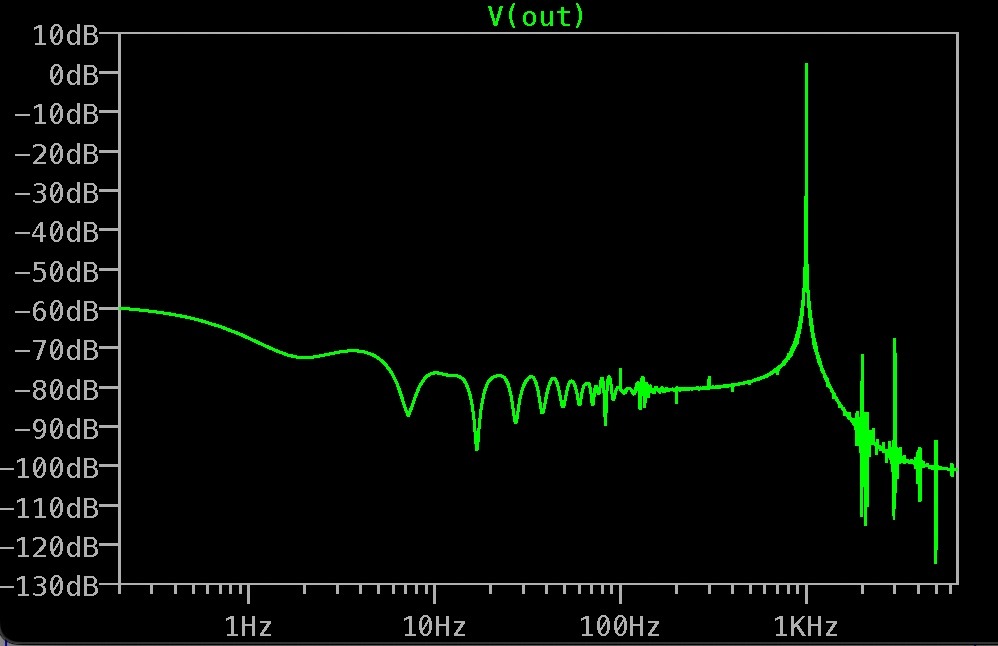Click the 1Hz frequency label
Viewport: 998px width, 646px height.
(x=248, y=628)
